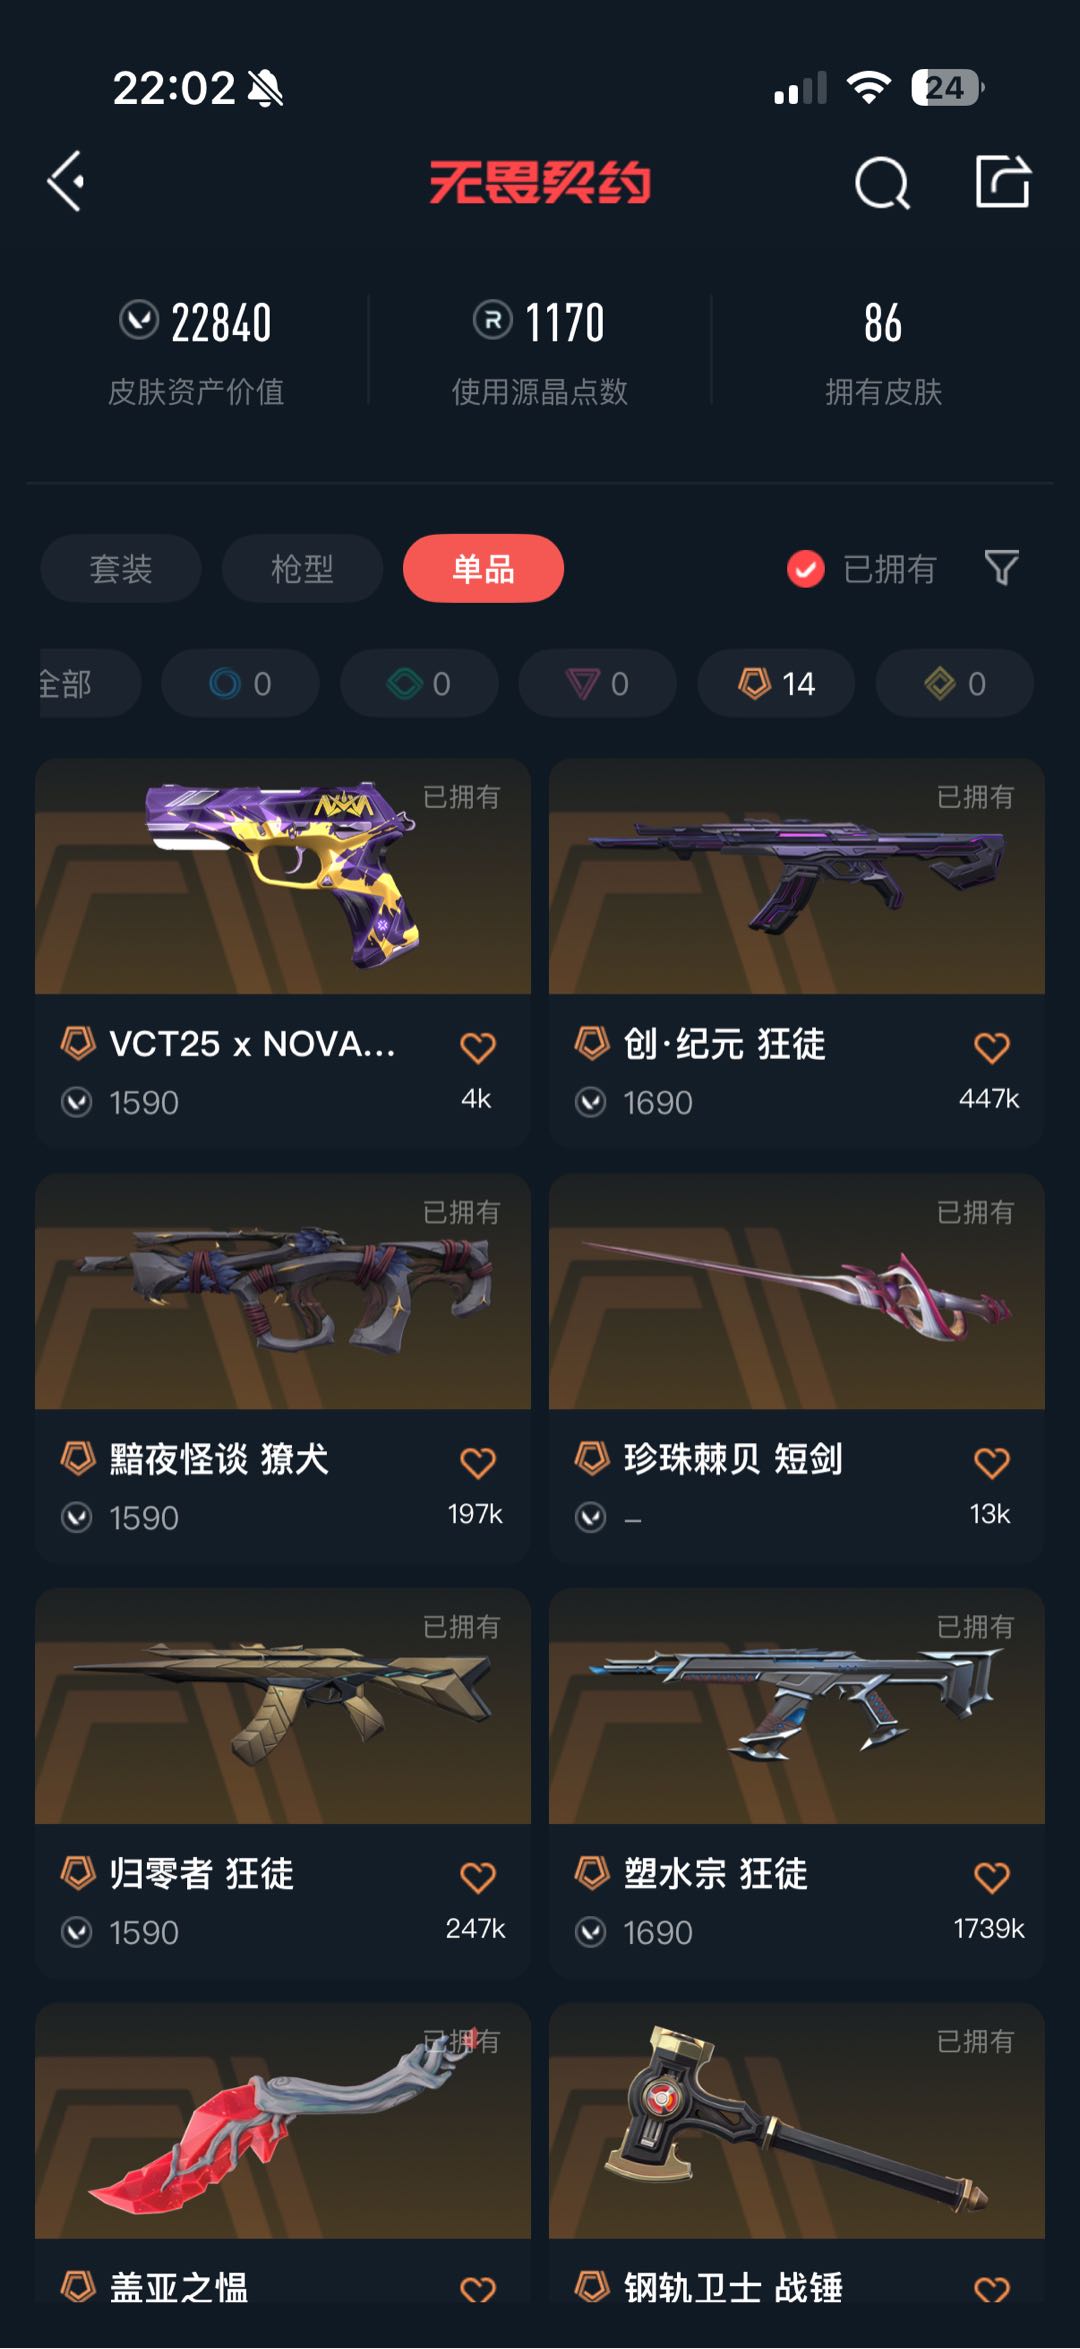This screenshot has width=1080, height=2349.
Task: Tap the 全部 filter chip
Action: click(x=88, y=683)
